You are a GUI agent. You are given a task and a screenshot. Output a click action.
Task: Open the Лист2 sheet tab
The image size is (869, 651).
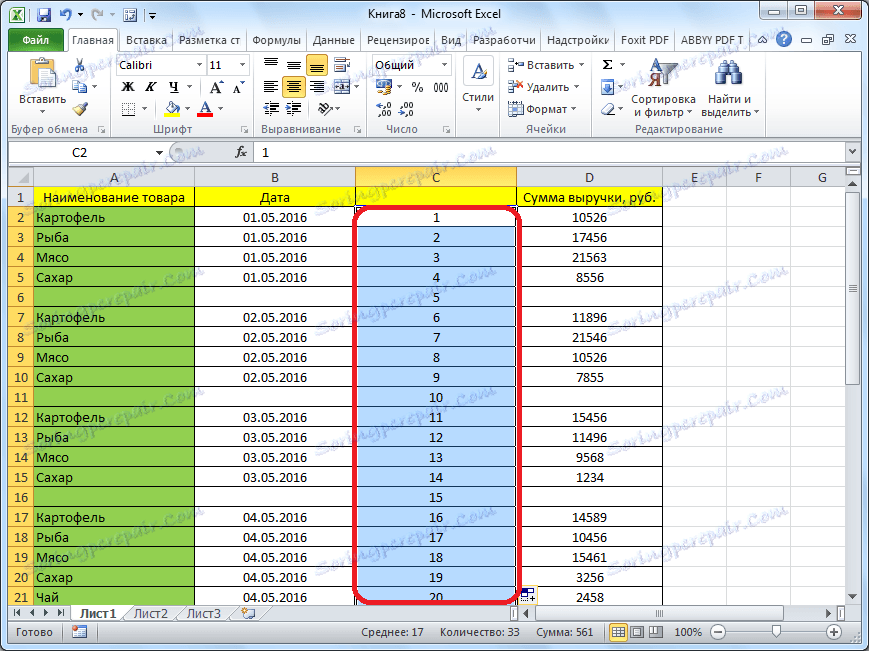point(151,613)
